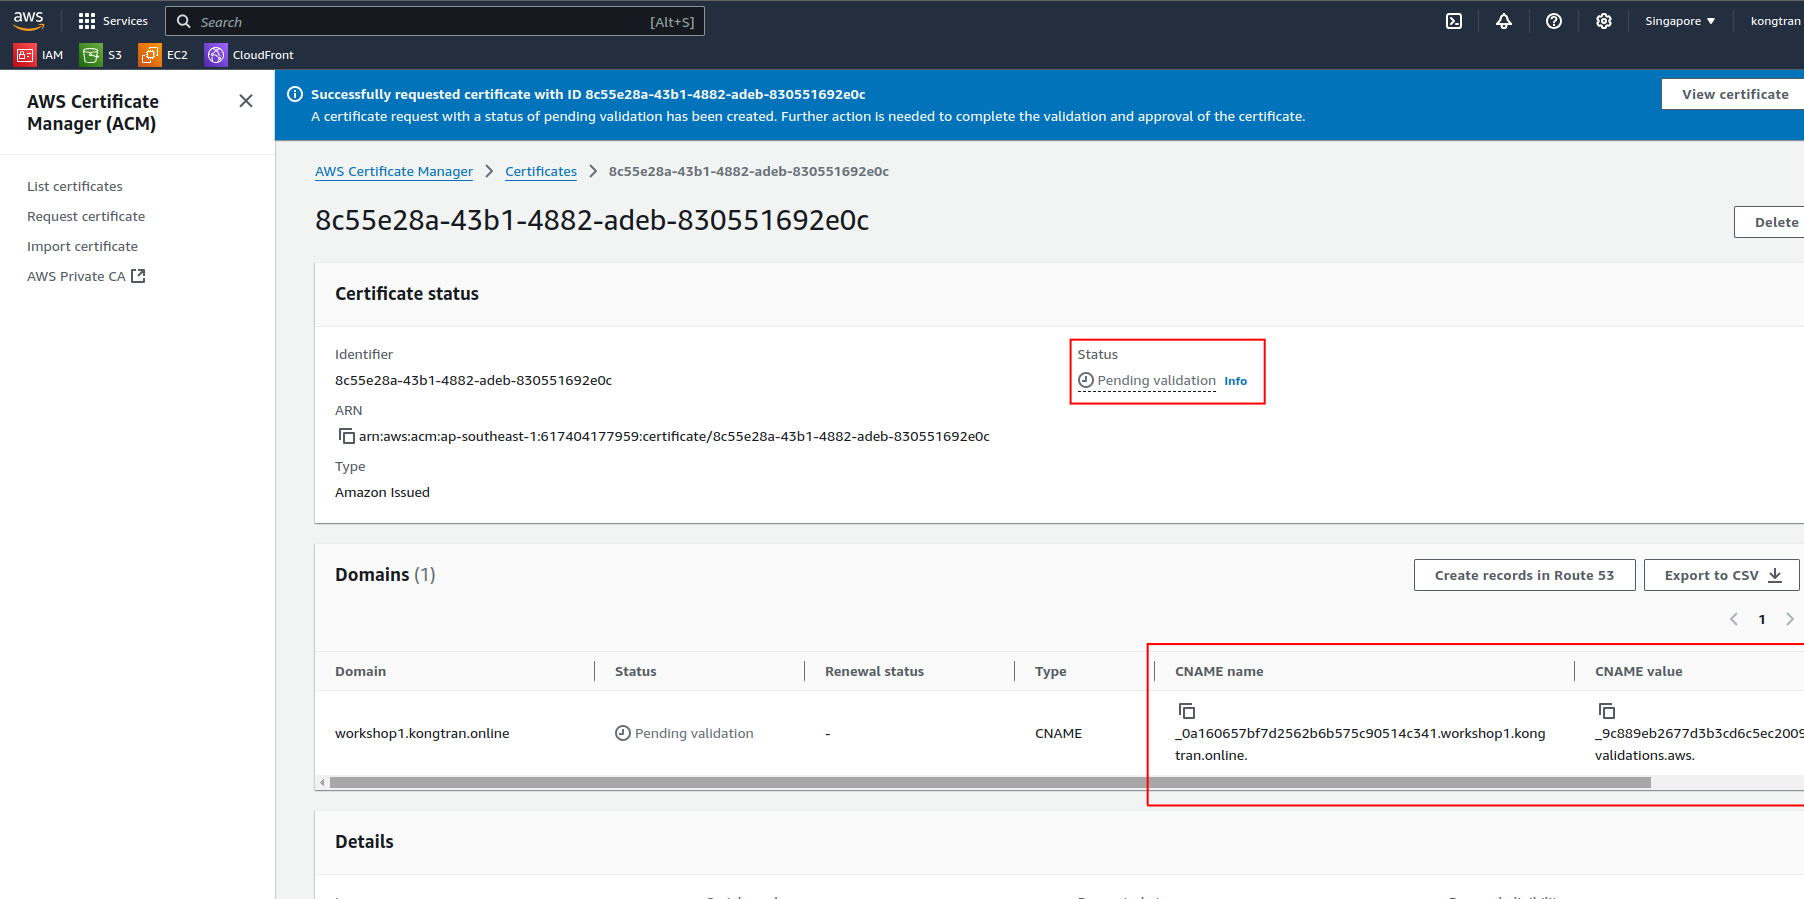Click the Info link beside Pending validation
The height and width of the screenshot is (899, 1804).
point(1236,381)
